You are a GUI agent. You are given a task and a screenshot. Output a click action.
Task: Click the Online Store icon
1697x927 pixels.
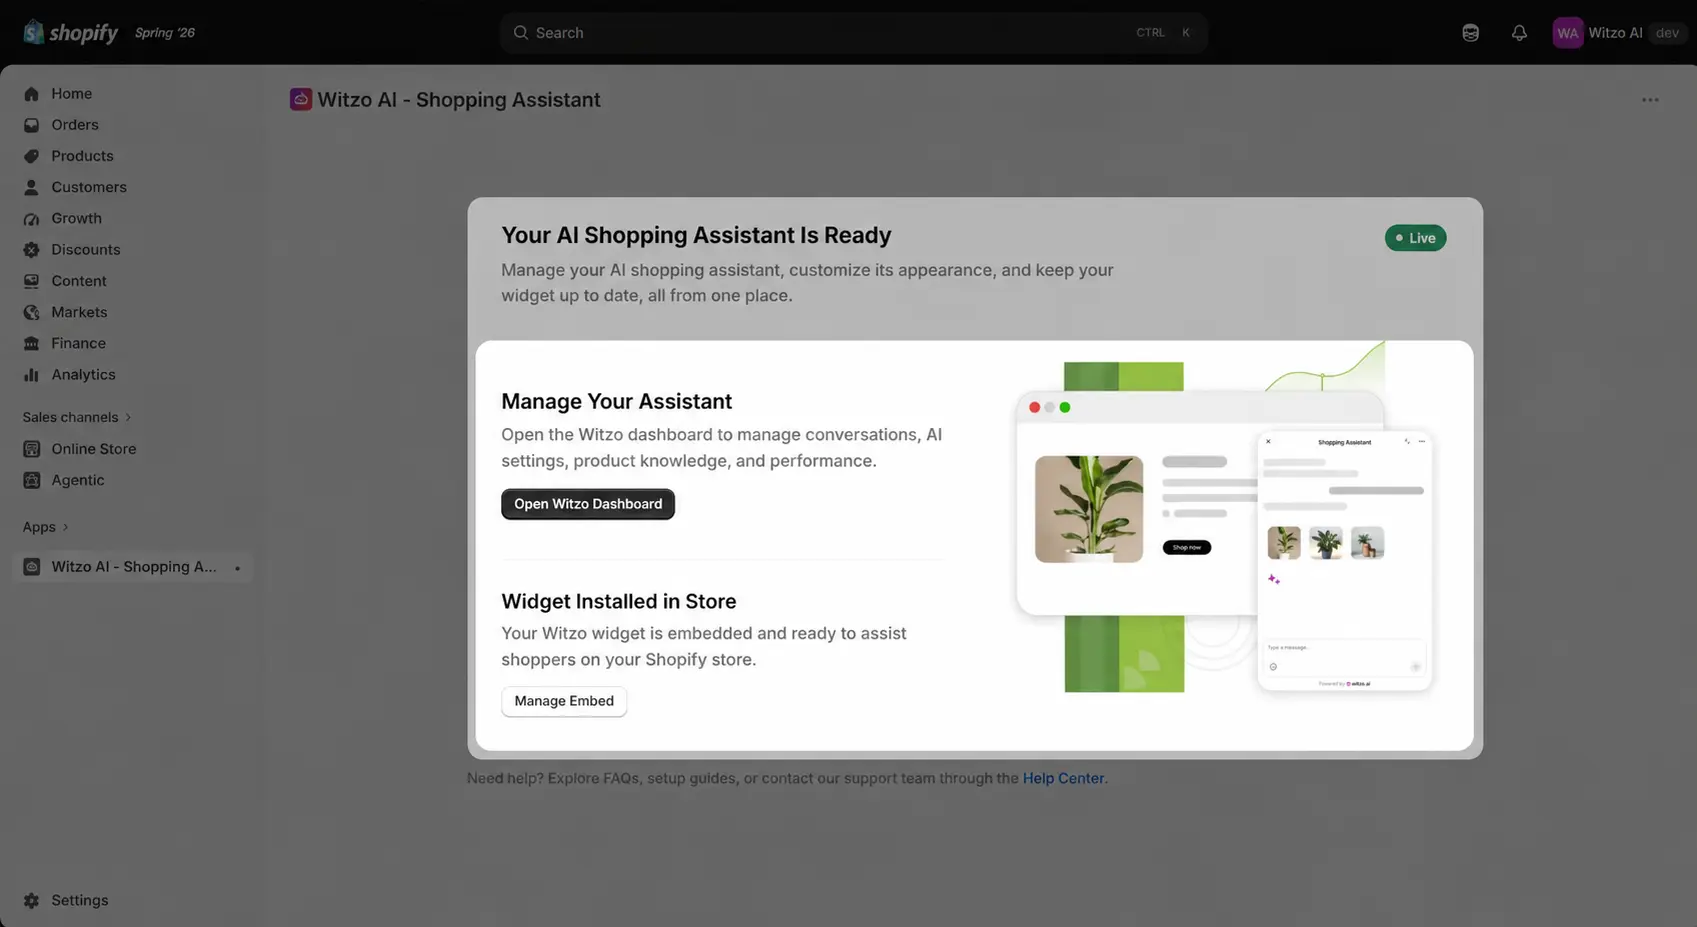32,449
